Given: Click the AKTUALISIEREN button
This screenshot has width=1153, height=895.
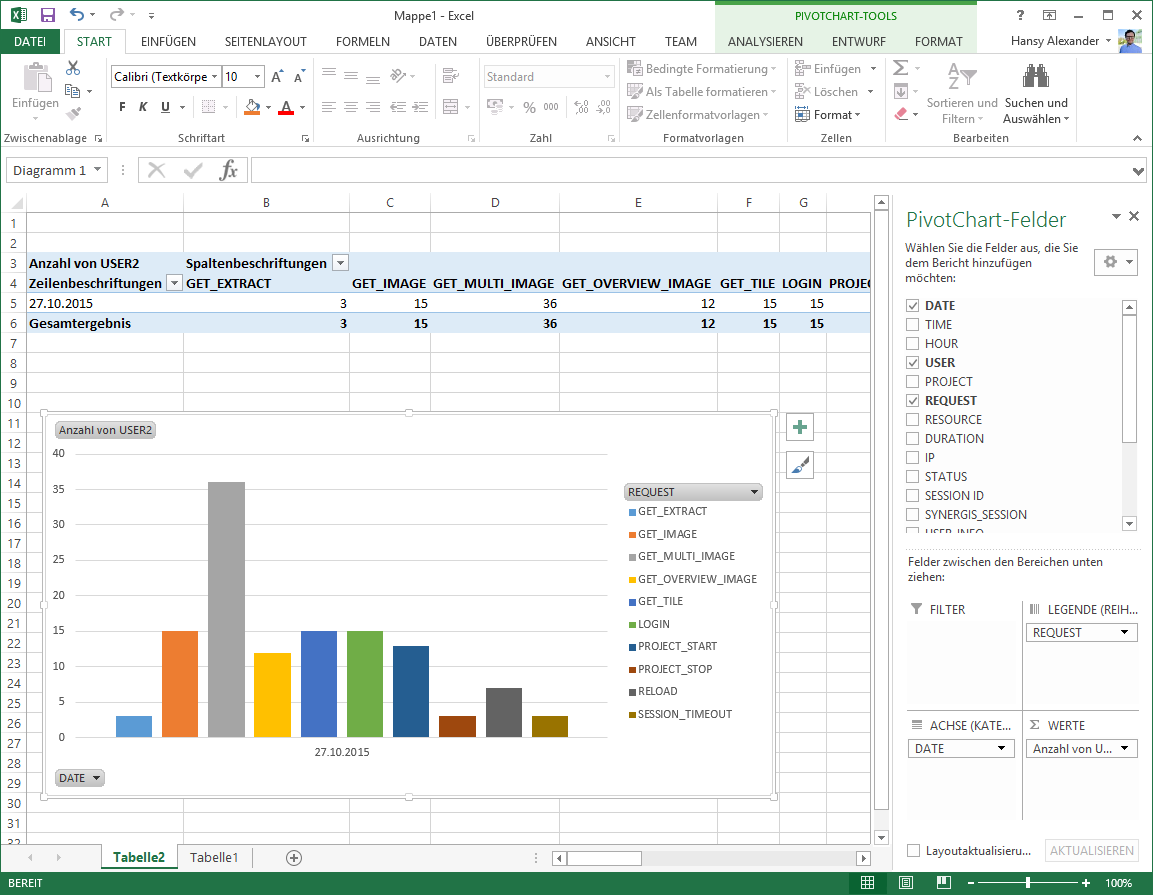Looking at the screenshot, I should (x=1091, y=850).
